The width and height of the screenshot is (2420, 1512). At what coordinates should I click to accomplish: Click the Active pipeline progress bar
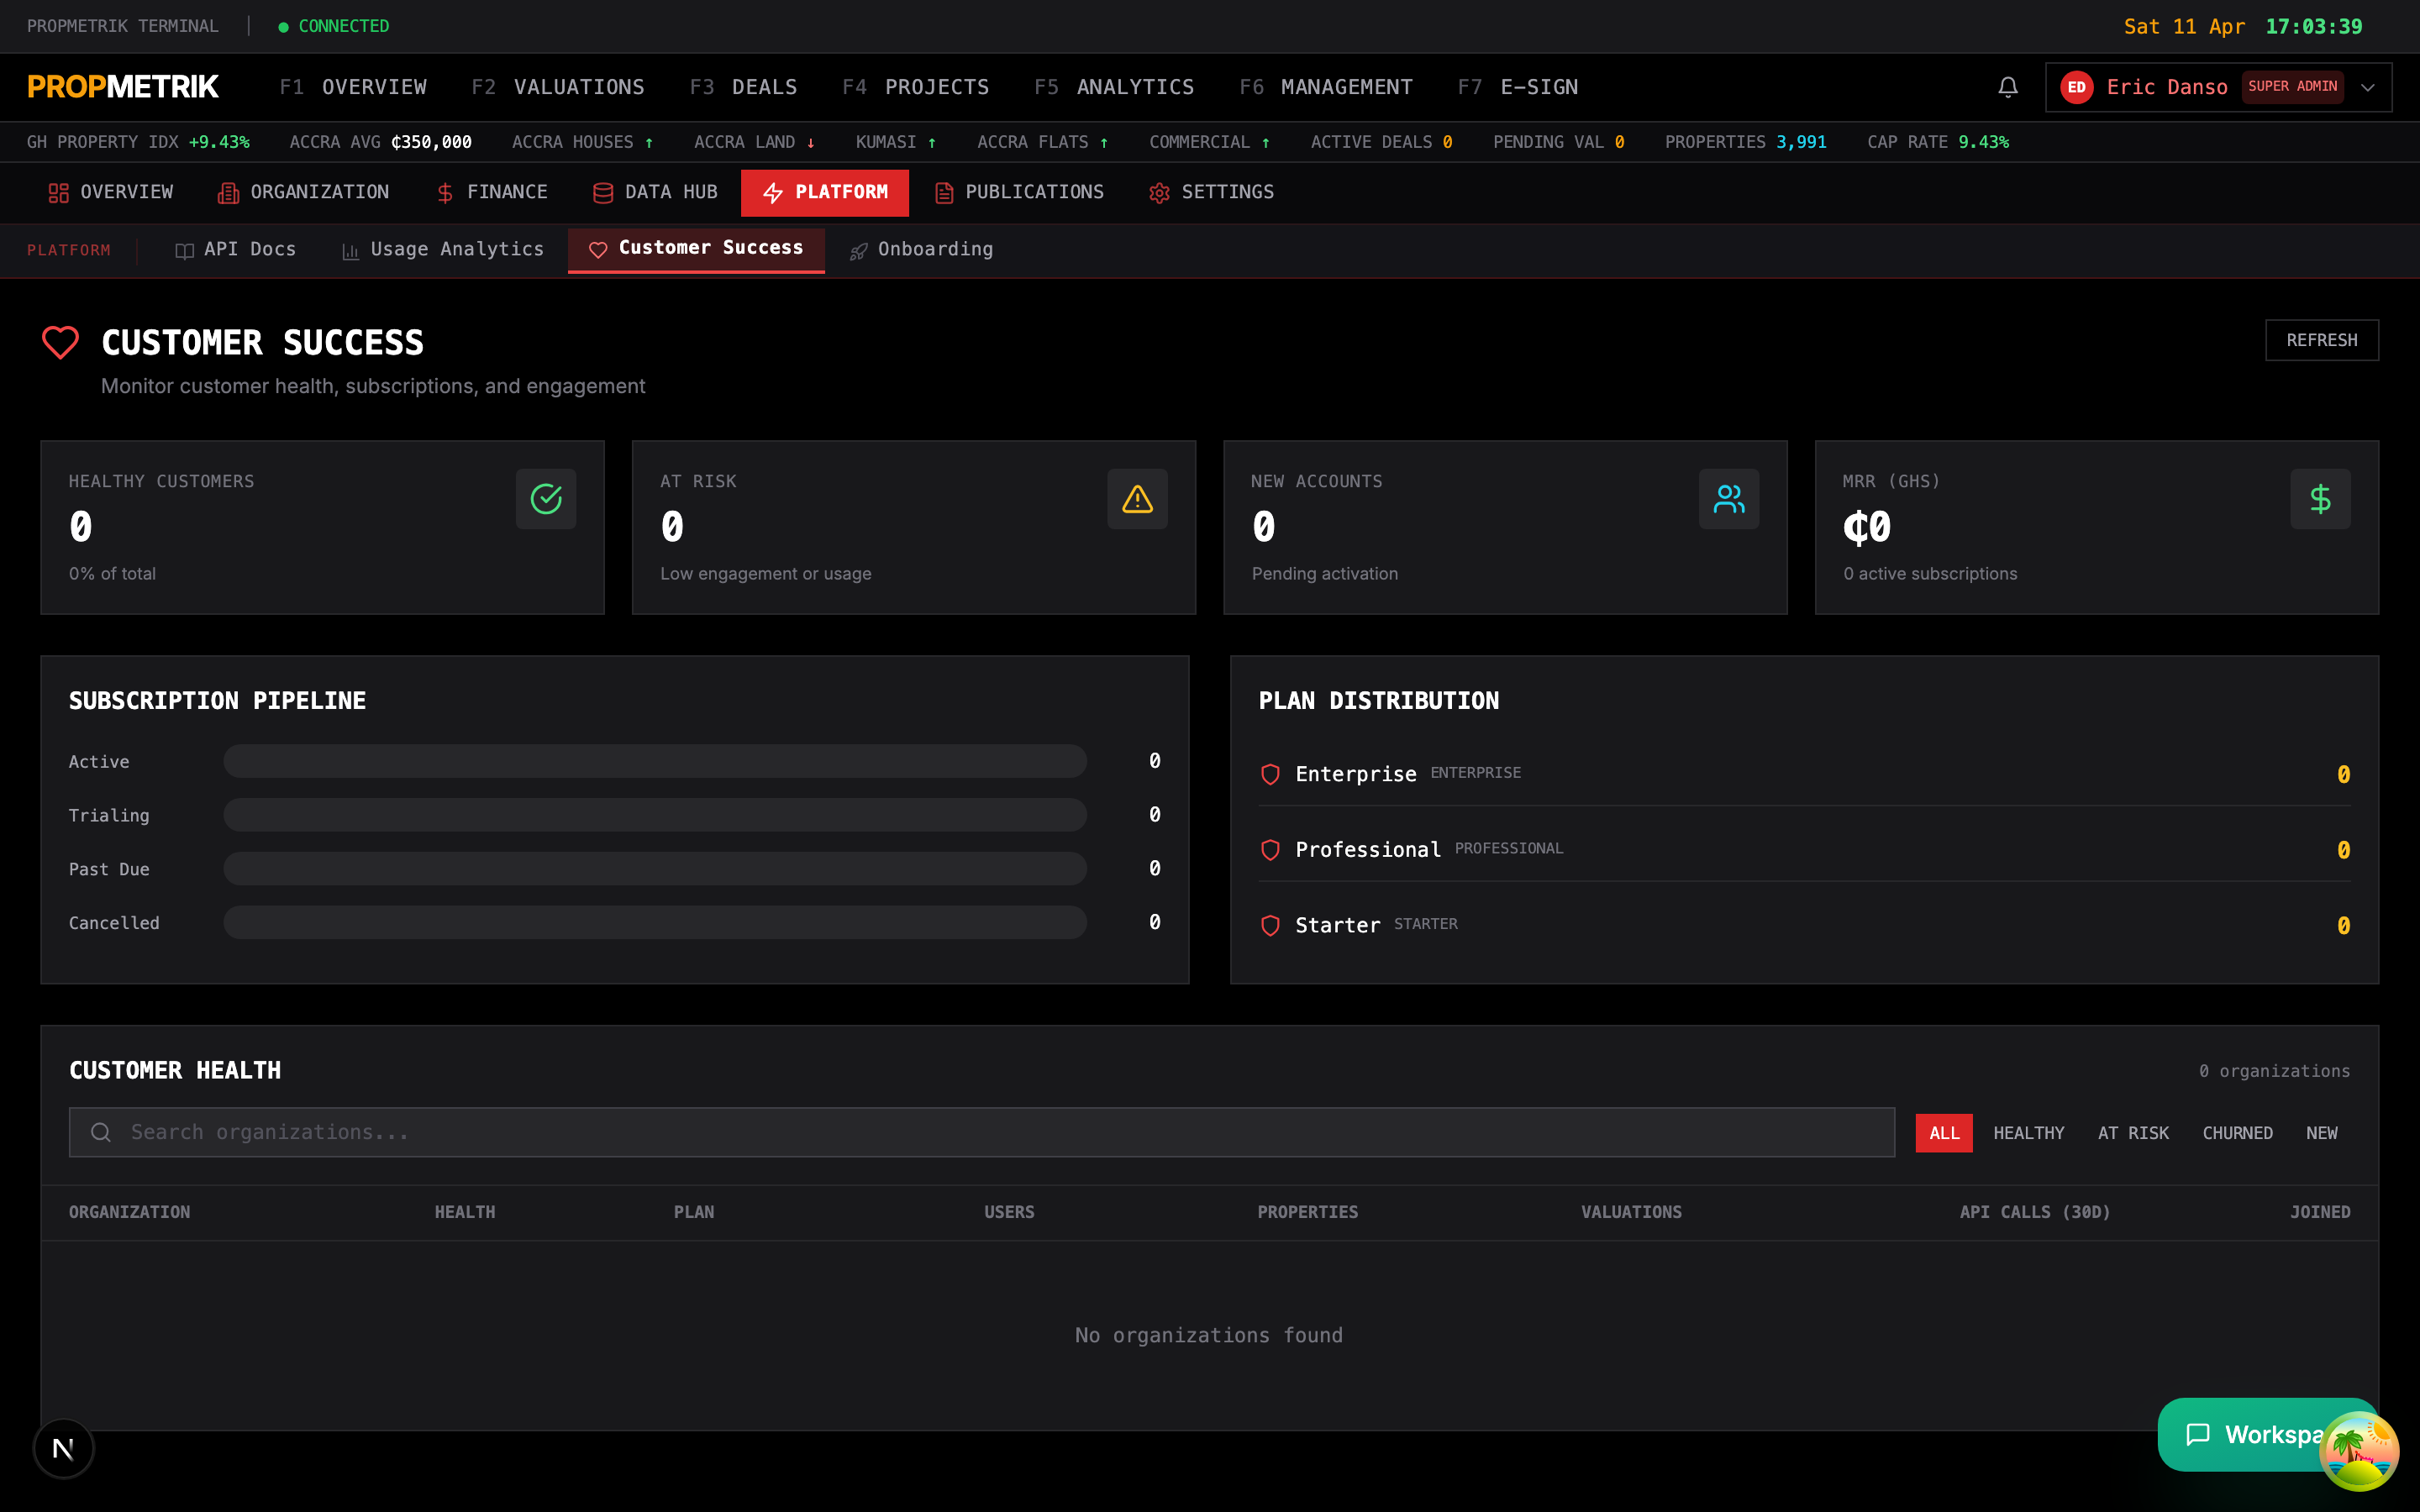click(655, 761)
